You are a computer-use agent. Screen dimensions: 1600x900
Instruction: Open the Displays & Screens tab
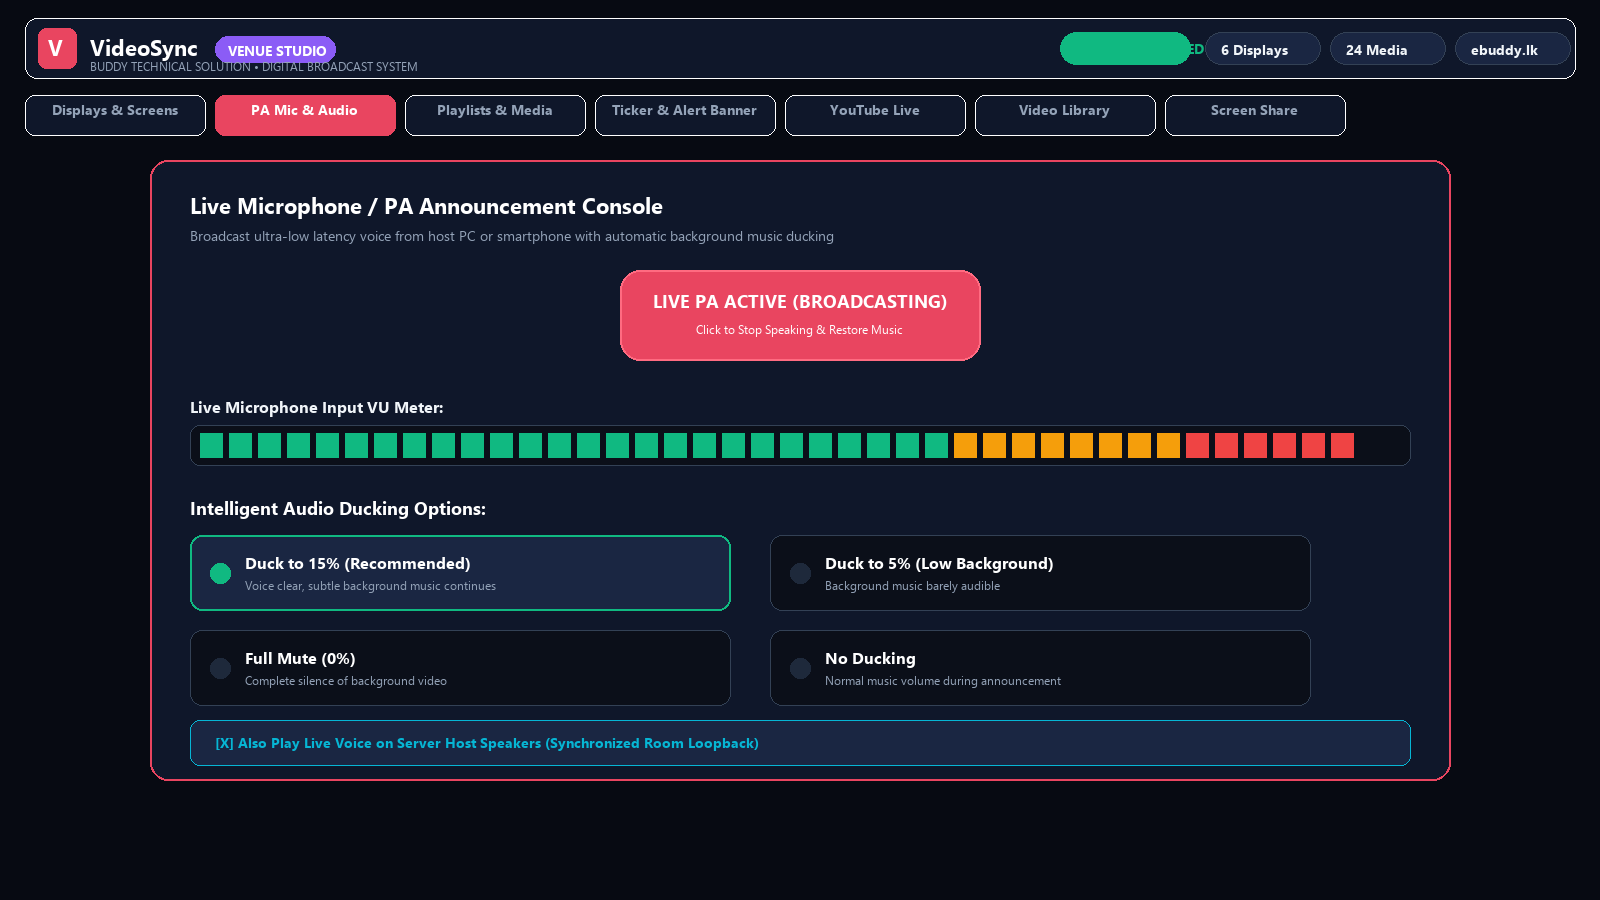pyautogui.click(x=115, y=115)
